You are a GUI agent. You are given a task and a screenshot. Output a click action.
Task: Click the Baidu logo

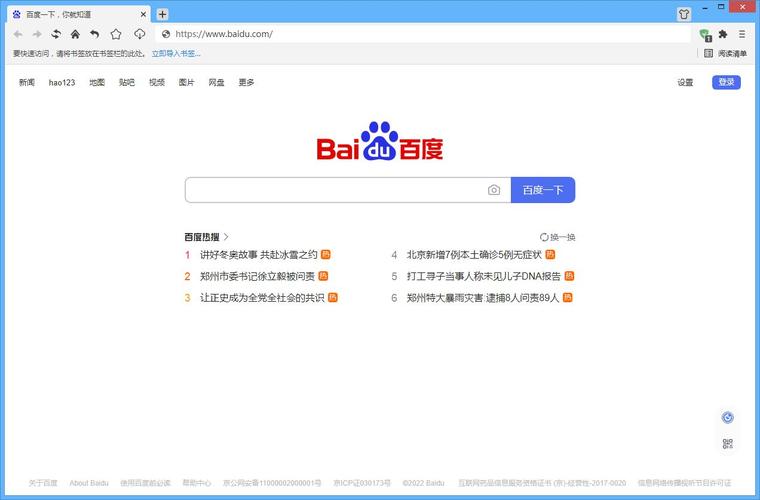click(380, 141)
